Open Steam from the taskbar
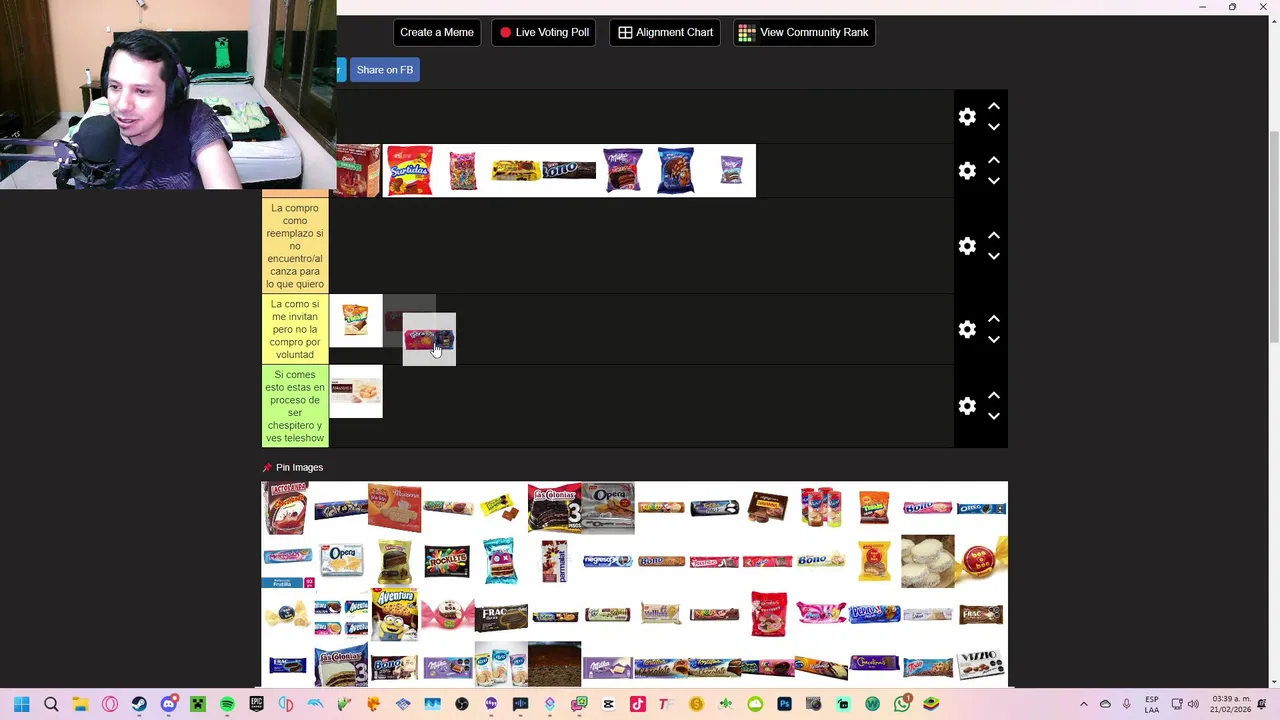 [139, 705]
